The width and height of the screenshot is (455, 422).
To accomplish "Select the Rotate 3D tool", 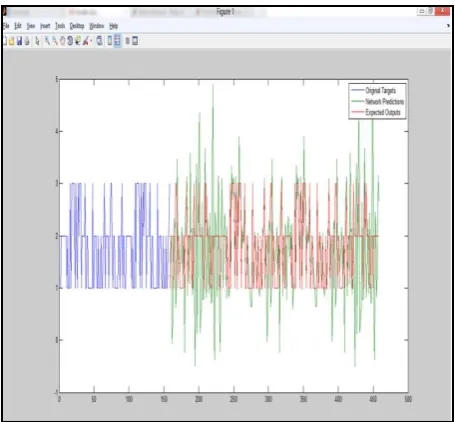I will tap(70, 41).
